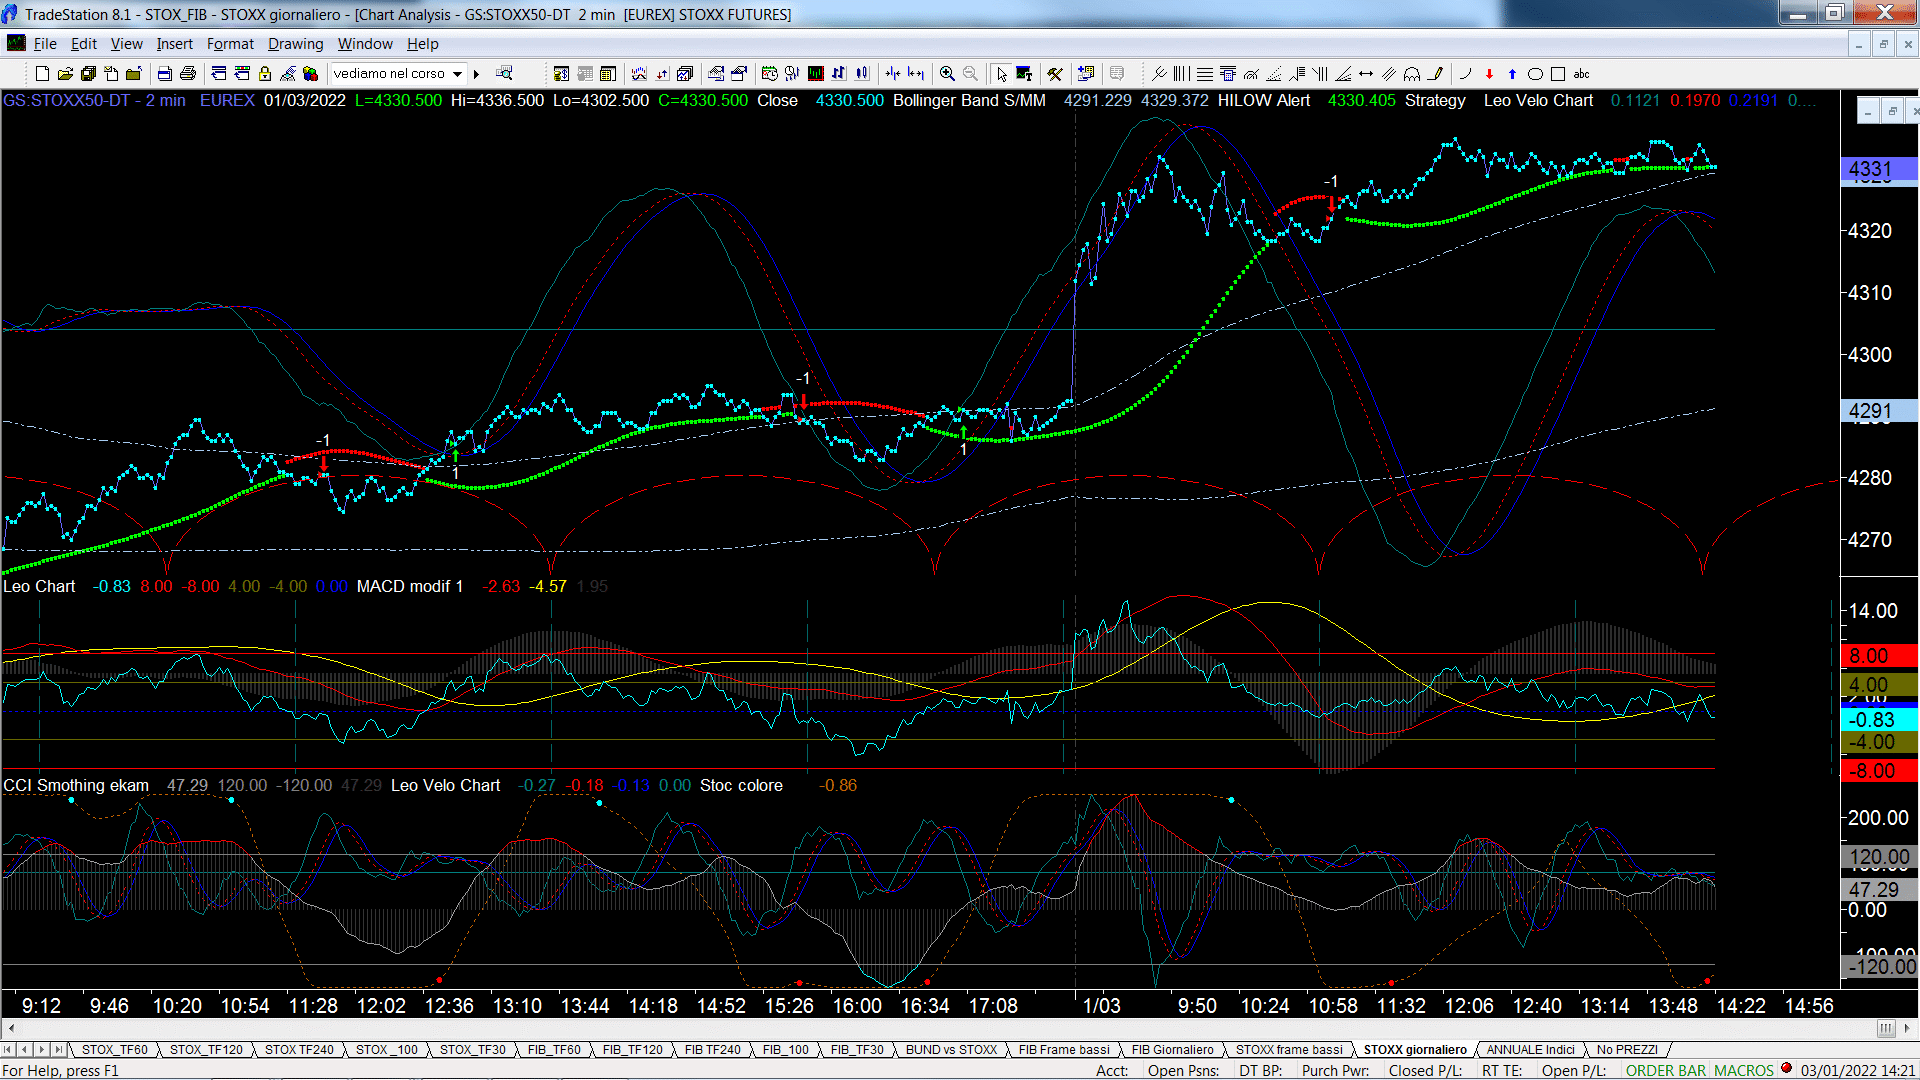Viewport: 1920px width, 1080px height.
Task: Select the vertical lines drawing tool
Action: [x=1182, y=74]
